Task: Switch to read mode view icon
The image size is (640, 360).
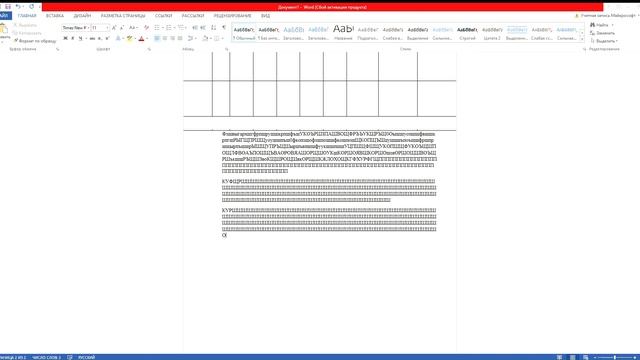Action: tap(559, 357)
